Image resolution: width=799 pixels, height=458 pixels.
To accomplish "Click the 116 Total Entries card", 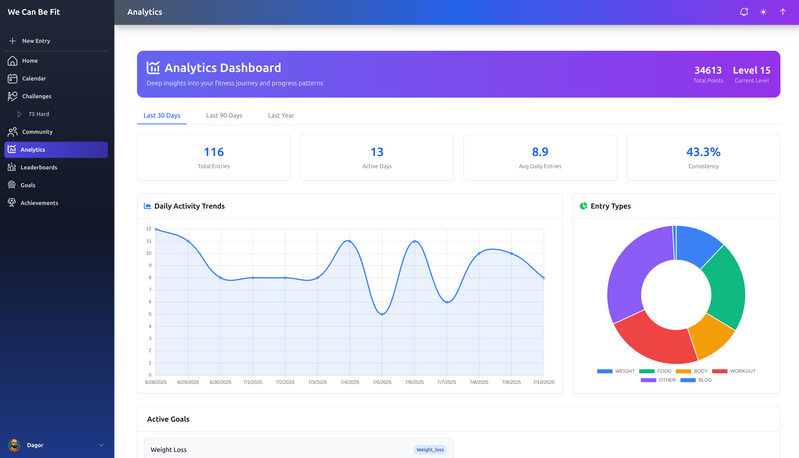I will pos(214,157).
